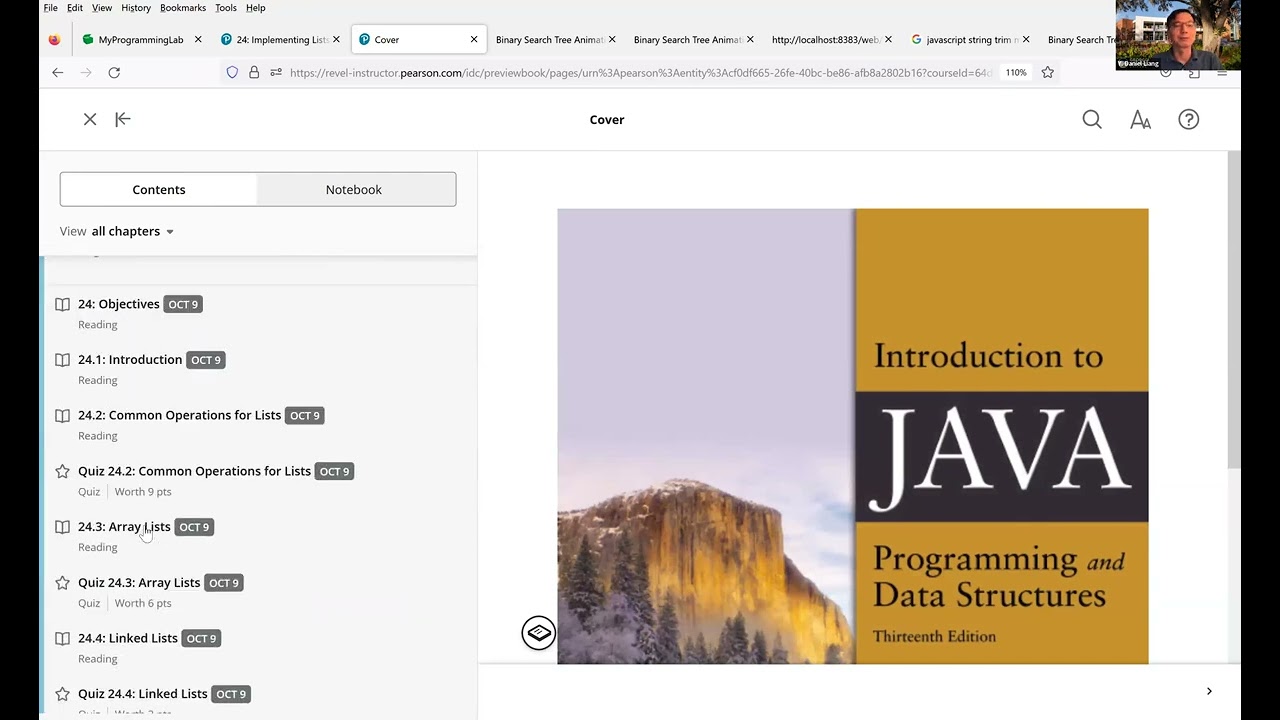The height and width of the screenshot is (720, 1280).
Task: Click the book icon for 24.3: Array Lists
Action: (62, 527)
